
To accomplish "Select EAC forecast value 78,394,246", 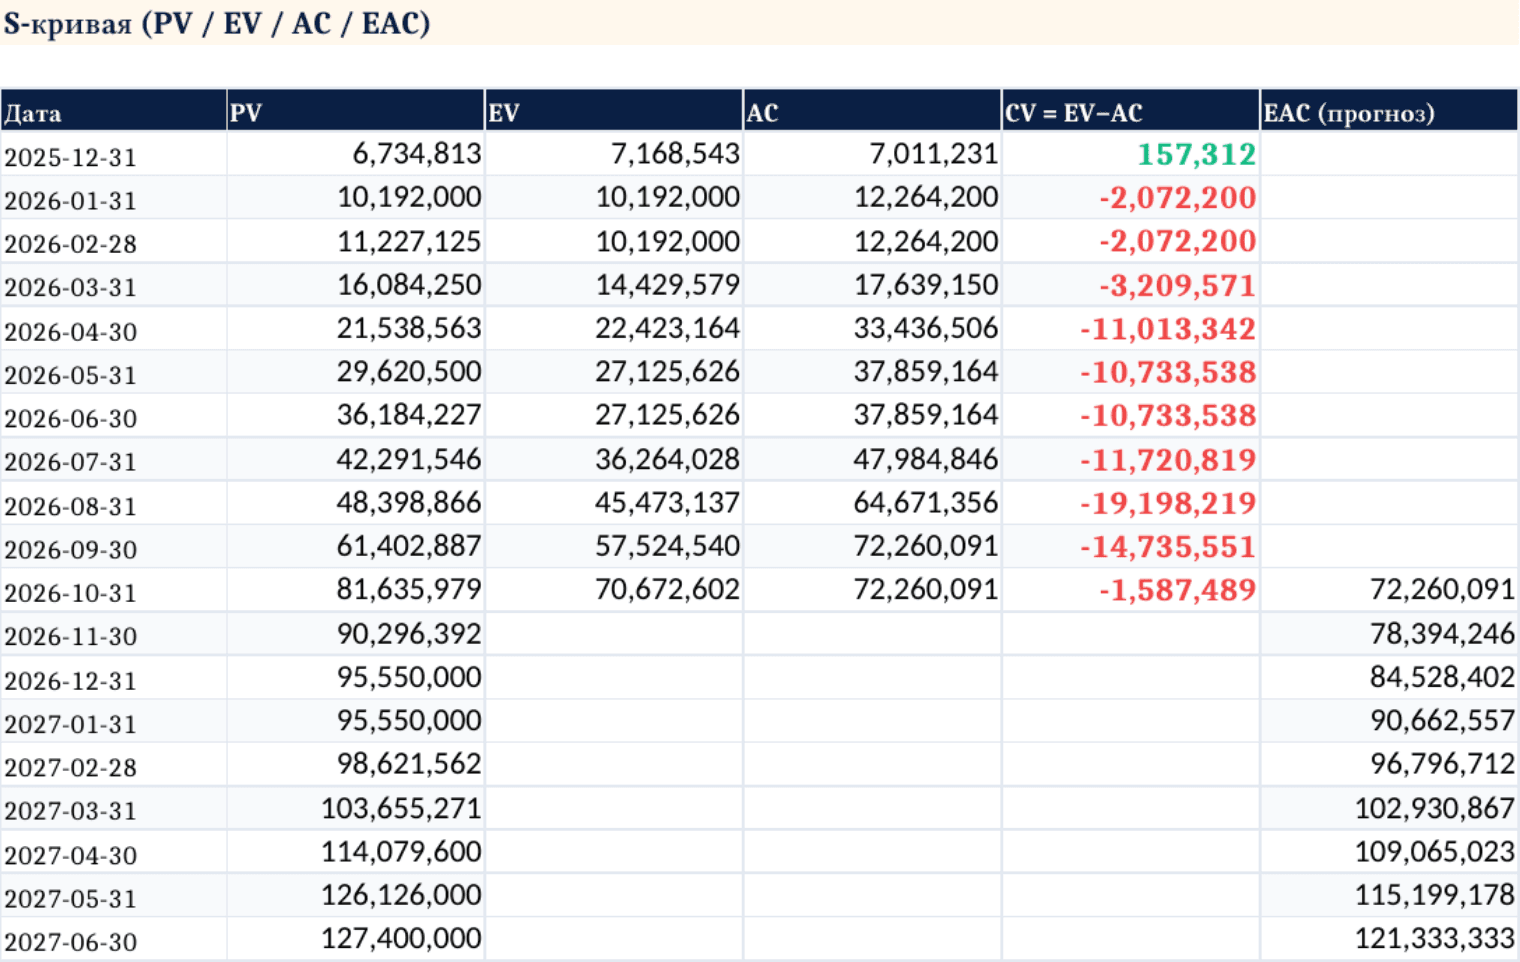I will tap(1443, 633).
